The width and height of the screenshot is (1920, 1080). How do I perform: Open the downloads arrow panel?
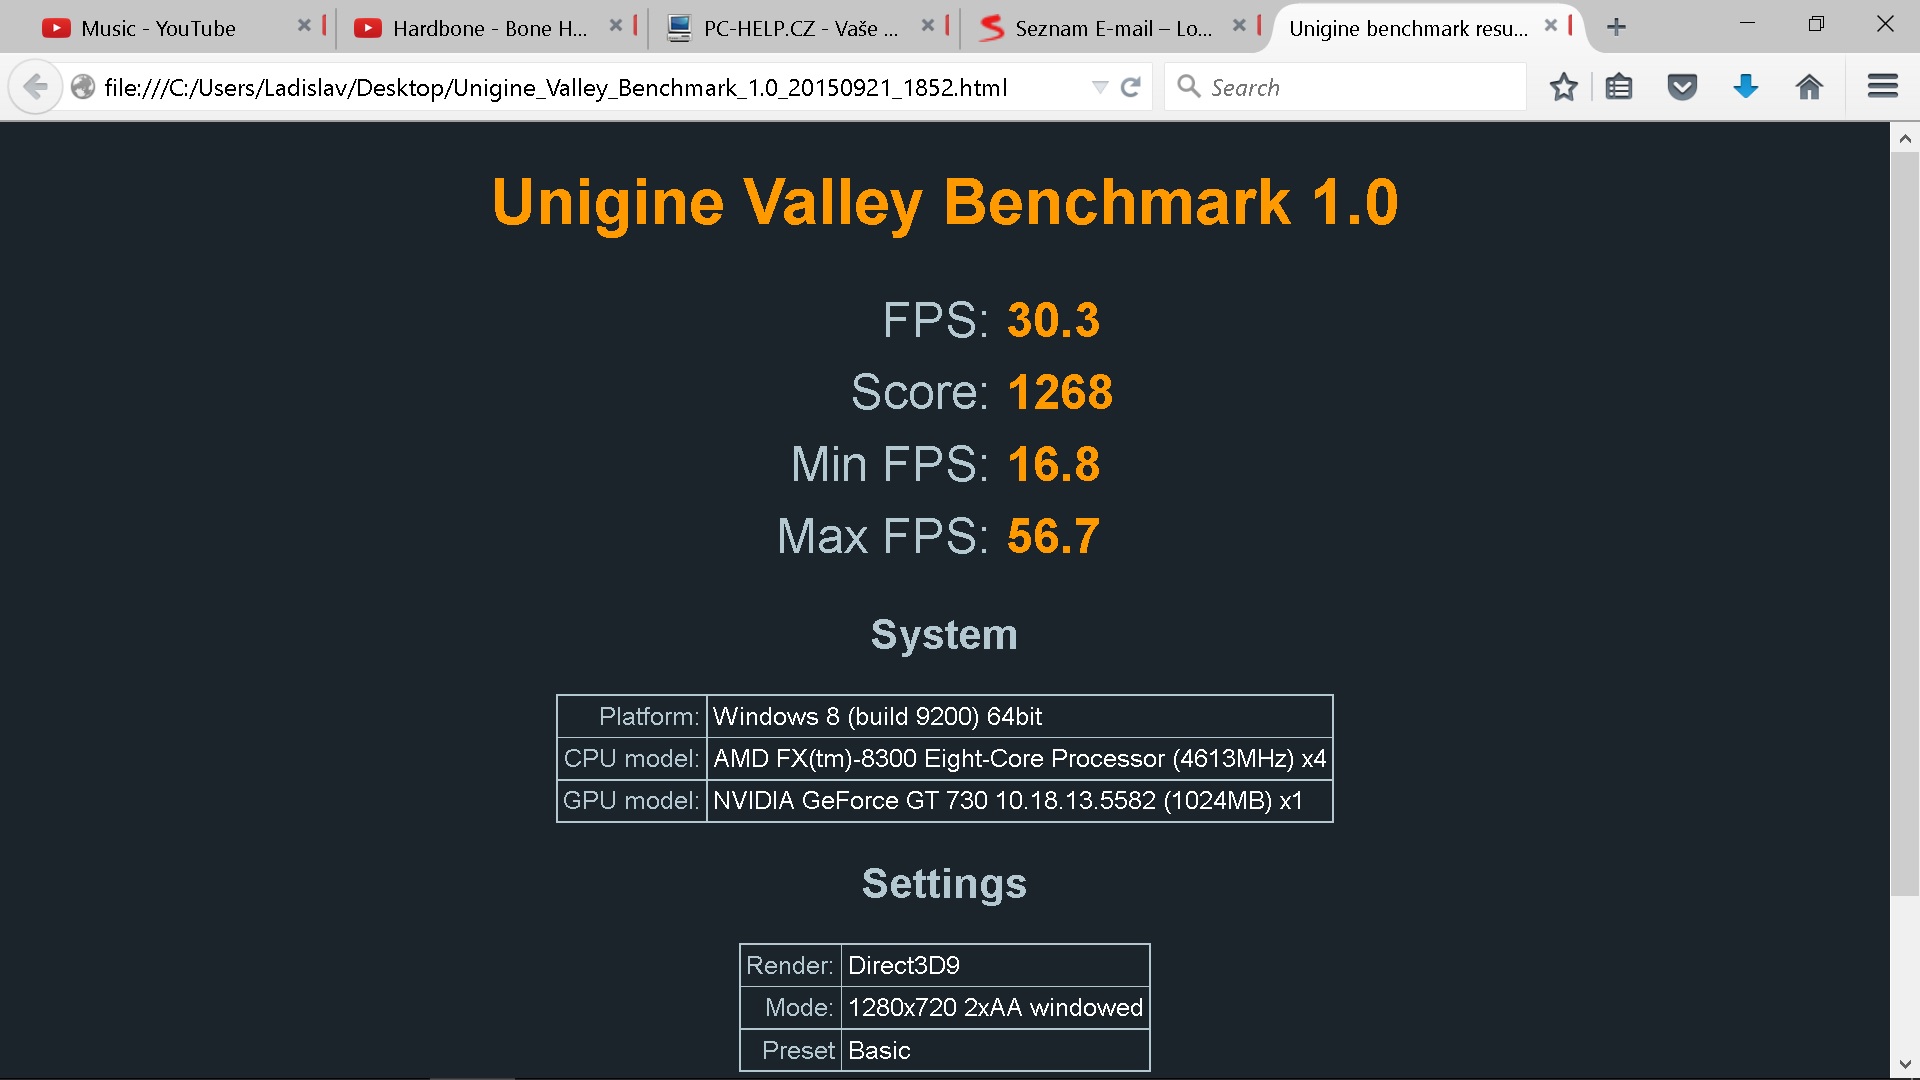tap(1746, 87)
